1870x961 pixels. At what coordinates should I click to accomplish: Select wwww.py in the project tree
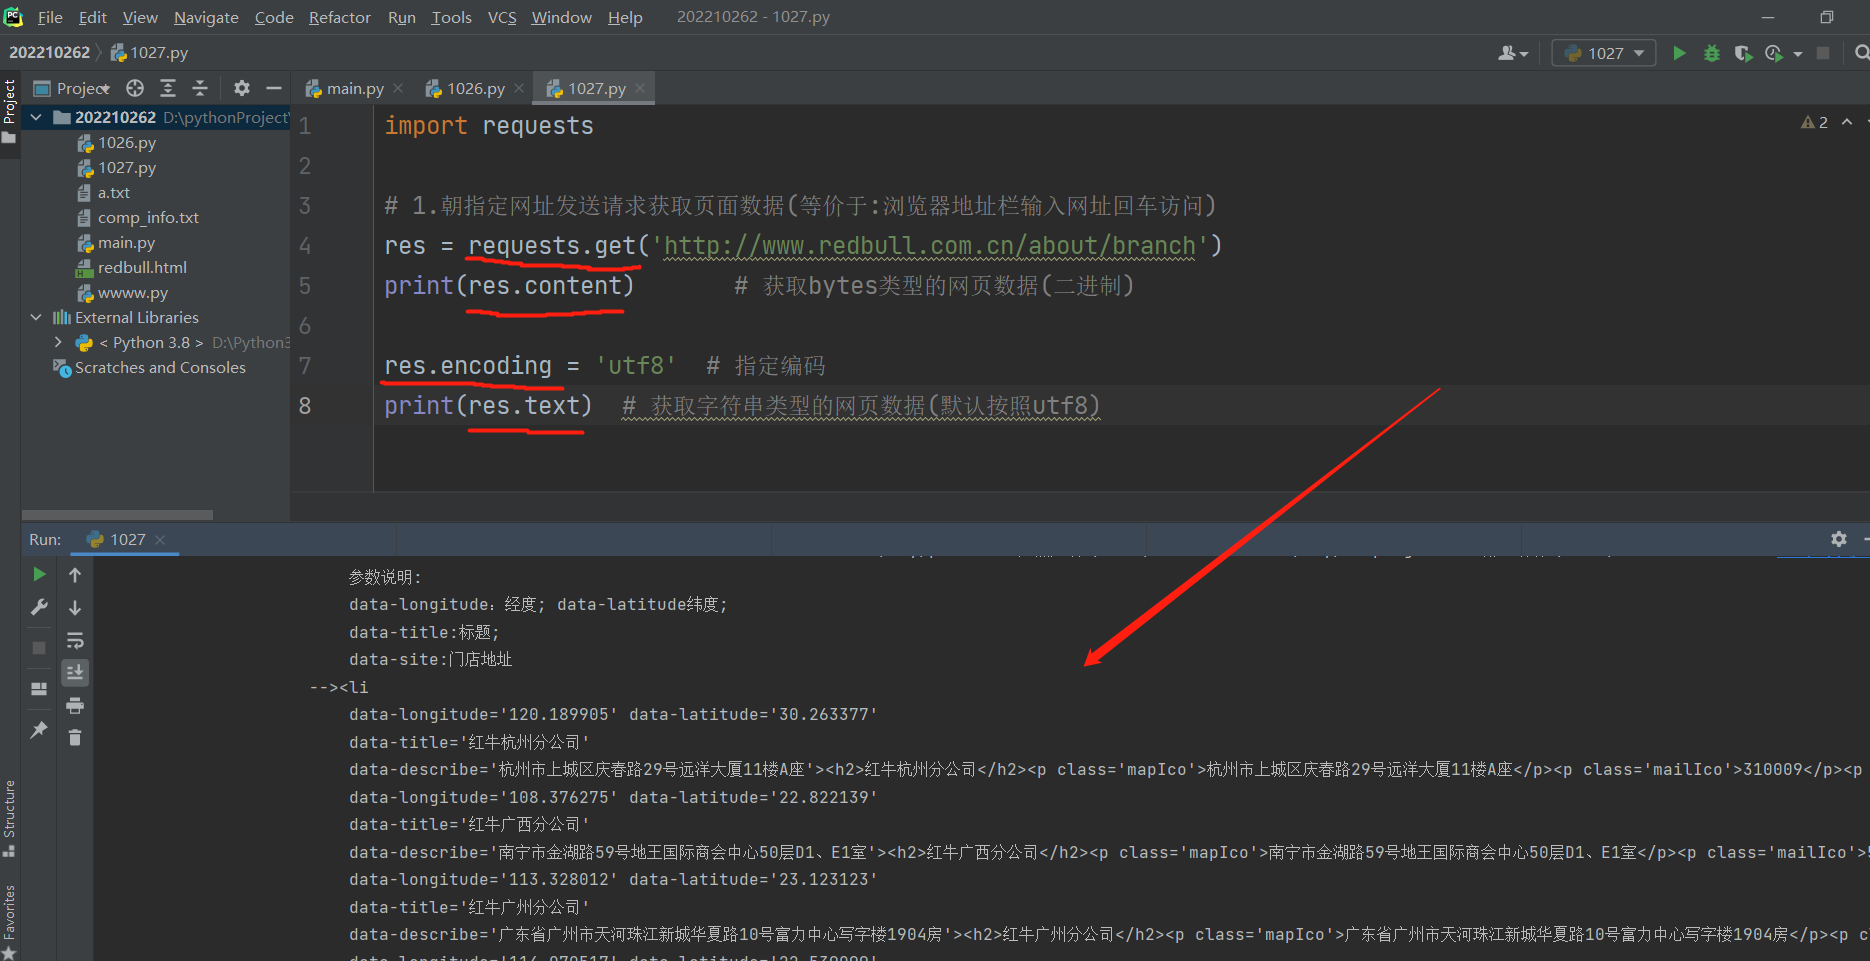132,293
